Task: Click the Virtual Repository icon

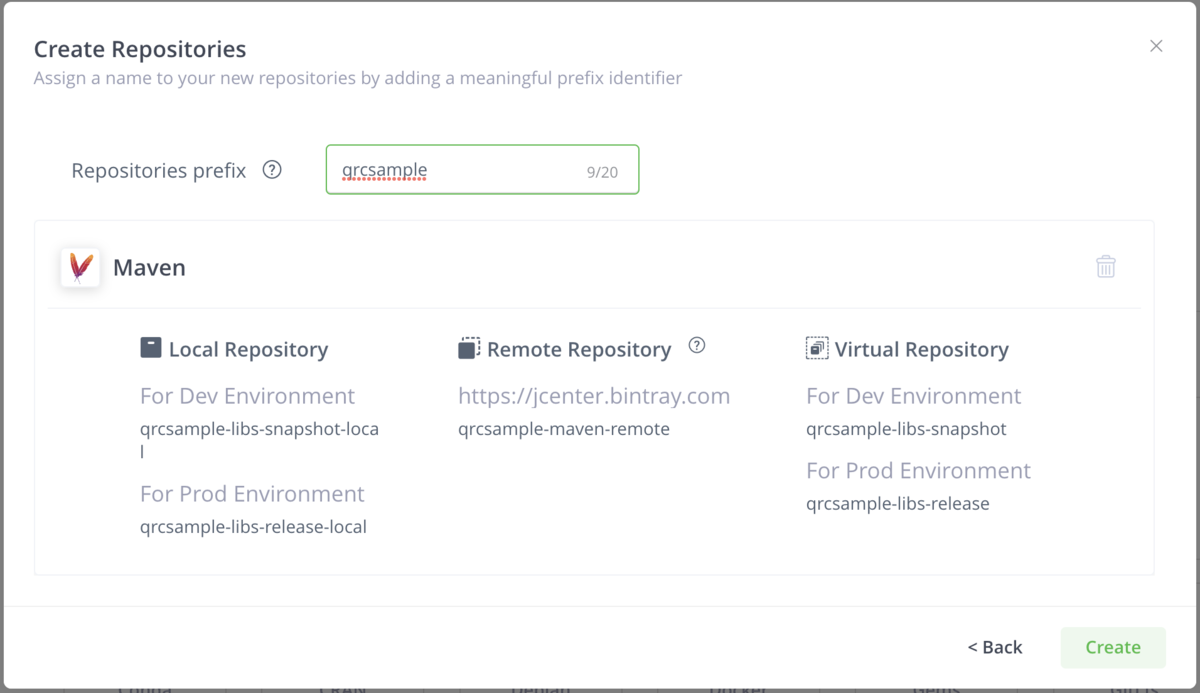Action: click(x=817, y=348)
